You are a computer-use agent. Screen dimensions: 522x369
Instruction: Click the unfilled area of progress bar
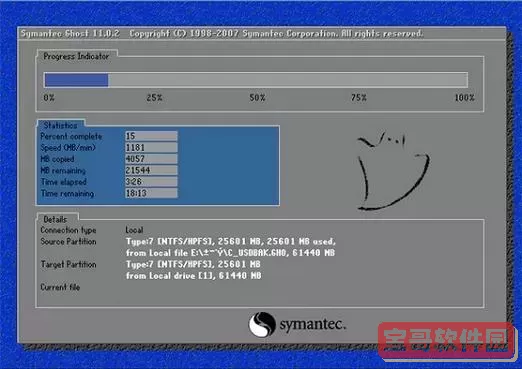coord(288,80)
